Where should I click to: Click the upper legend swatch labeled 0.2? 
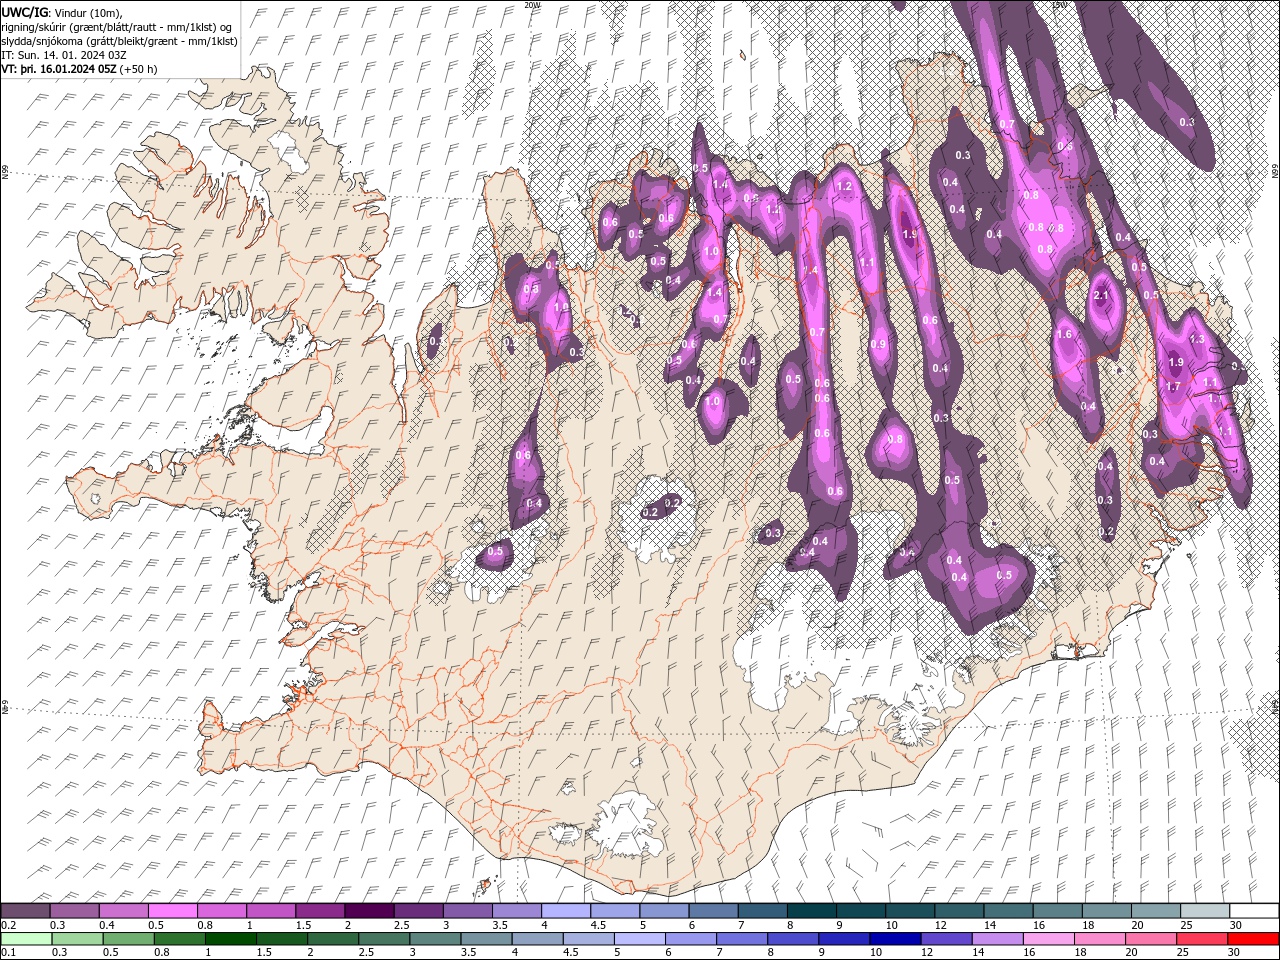(x=26, y=911)
